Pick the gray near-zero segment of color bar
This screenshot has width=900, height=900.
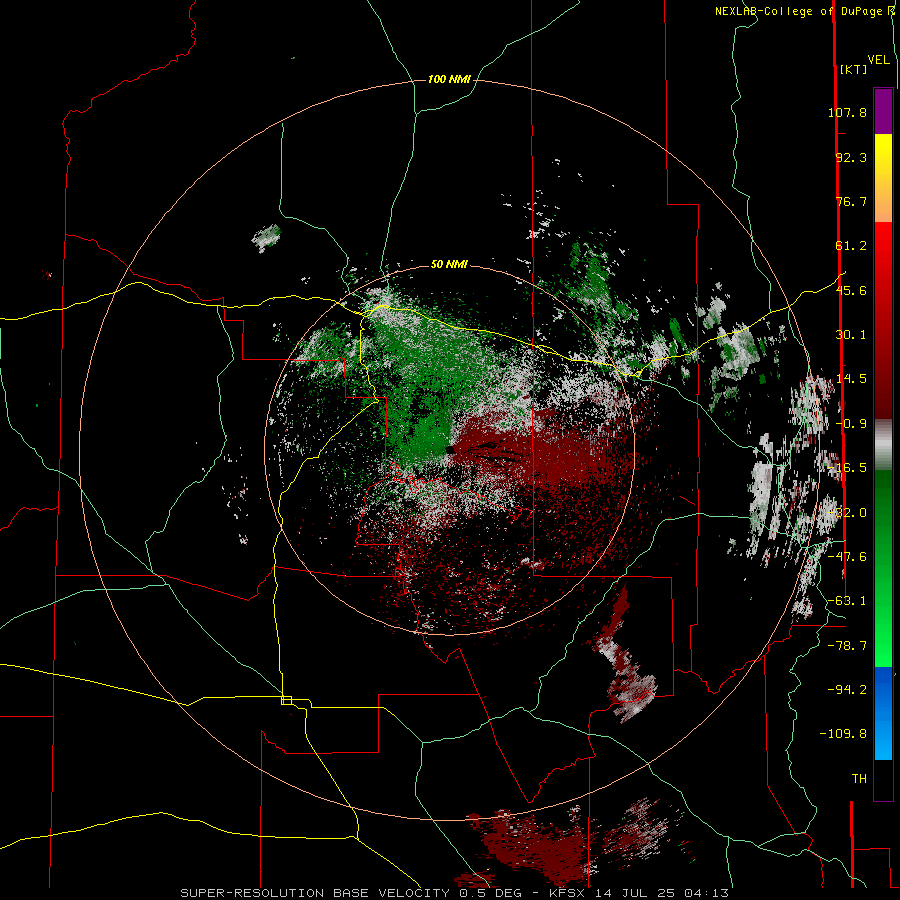883,445
